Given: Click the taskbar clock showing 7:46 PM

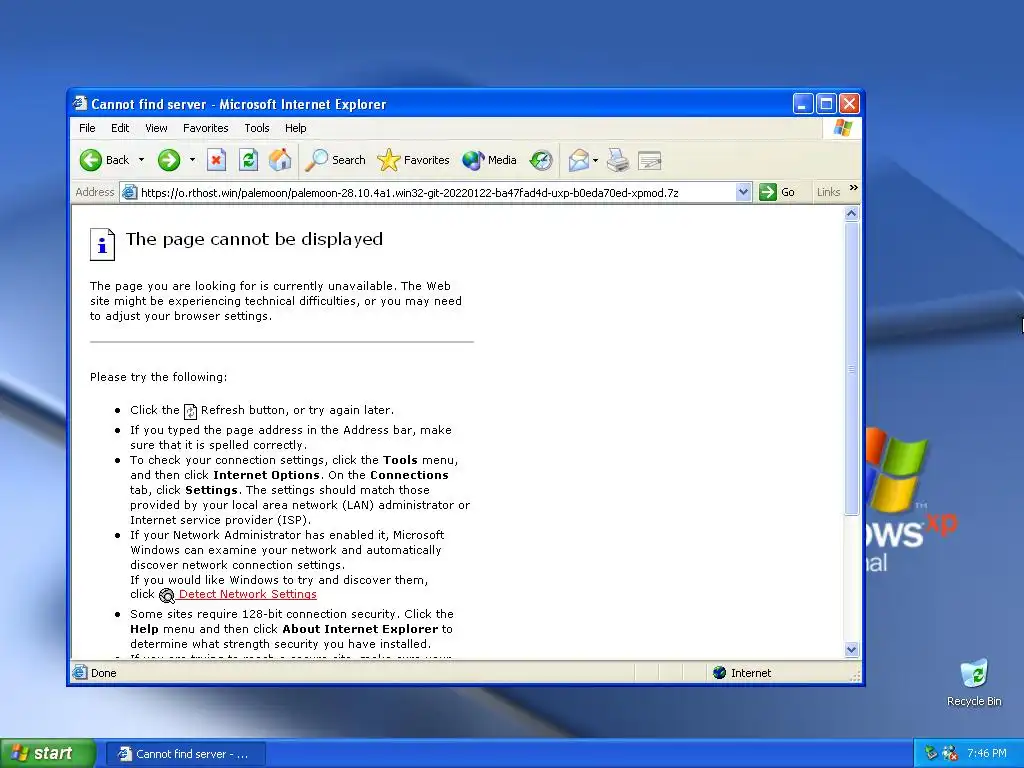Looking at the screenshot, I should [x=987, y=753].
